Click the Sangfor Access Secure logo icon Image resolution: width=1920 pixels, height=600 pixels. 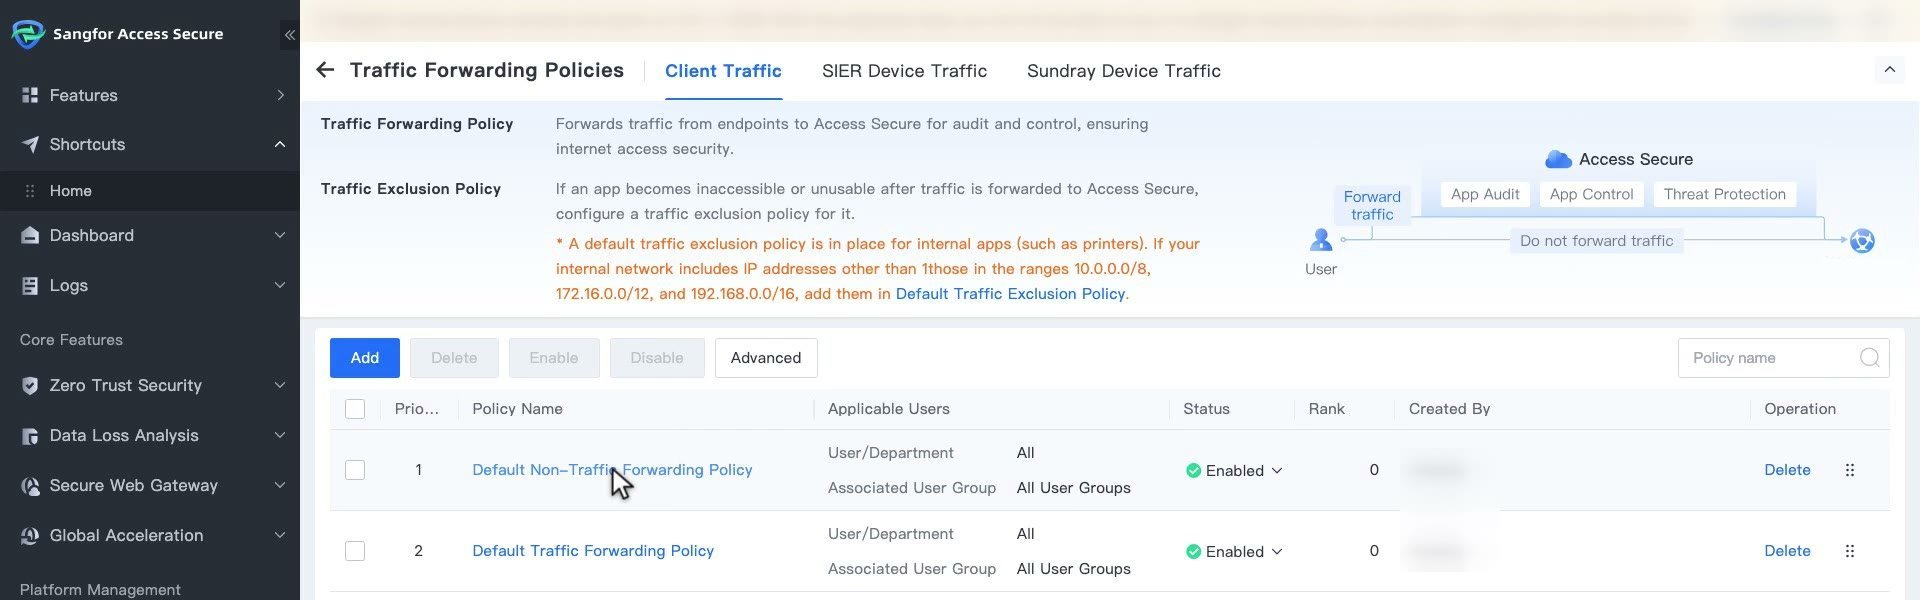pyautogui.click(x=27, y=34)
